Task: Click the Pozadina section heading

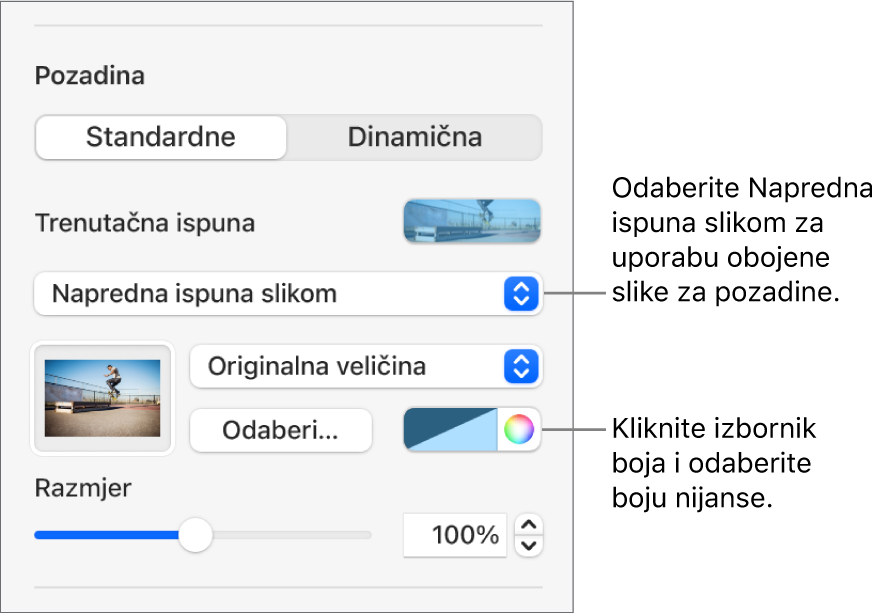Action: (x=89, y=76)
